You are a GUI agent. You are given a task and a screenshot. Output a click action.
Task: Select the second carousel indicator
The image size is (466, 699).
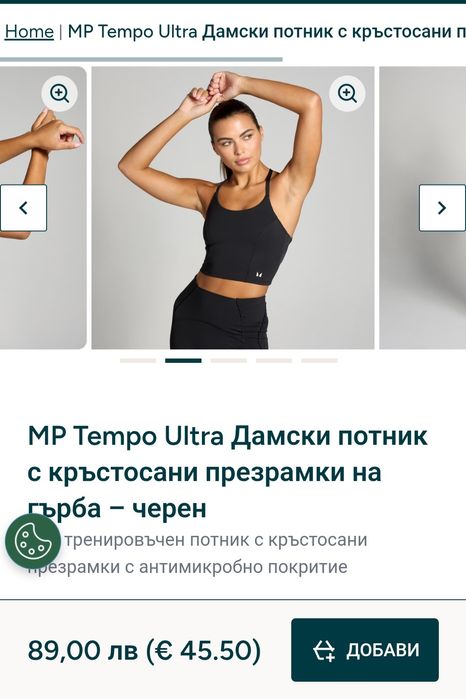(183, 360)
